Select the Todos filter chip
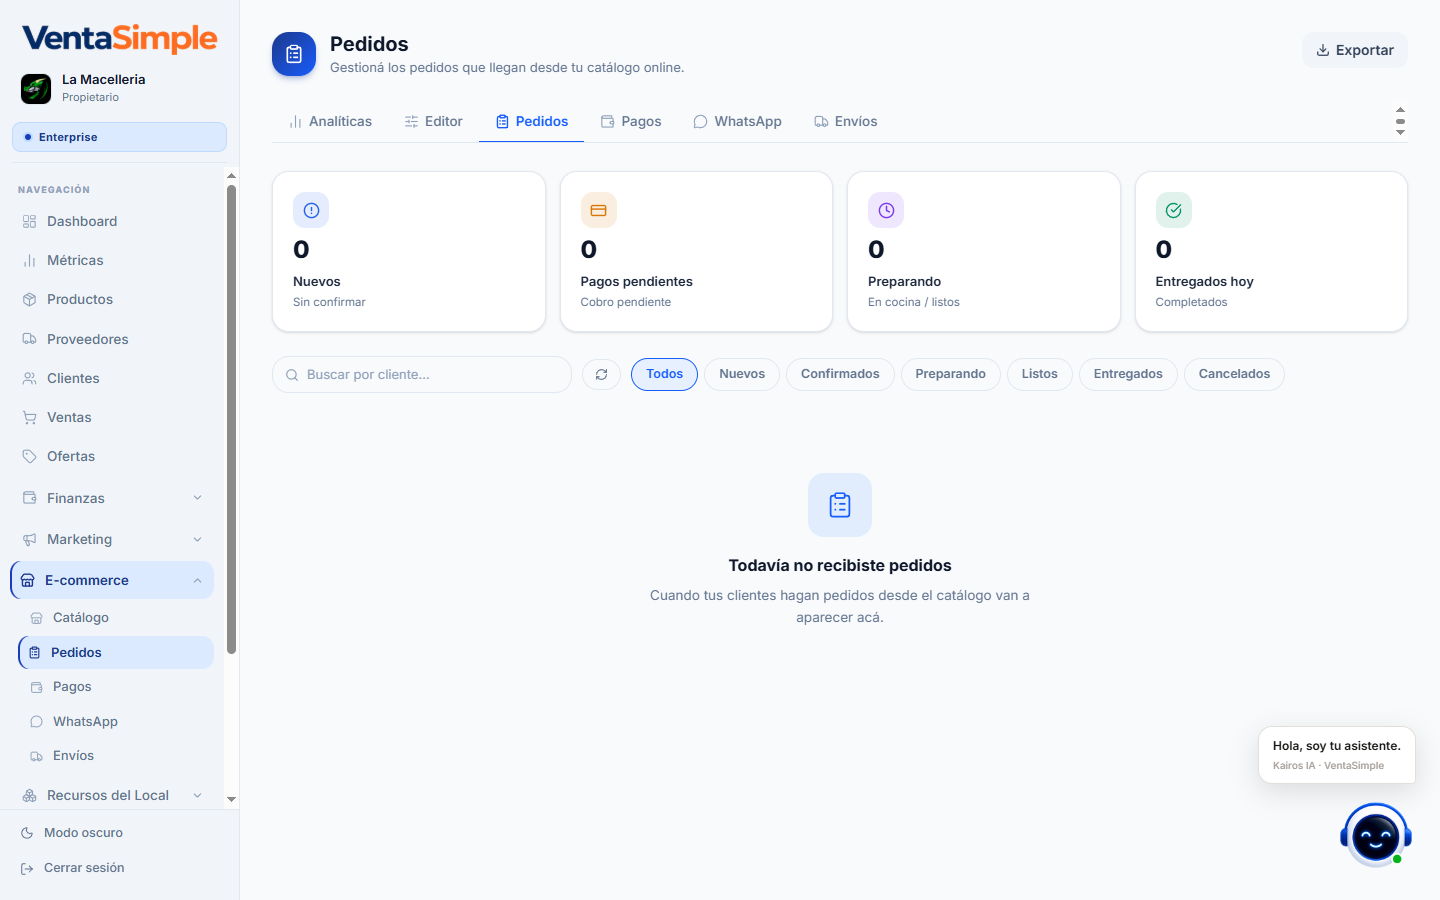1440x900 pixels. [664, 374]
